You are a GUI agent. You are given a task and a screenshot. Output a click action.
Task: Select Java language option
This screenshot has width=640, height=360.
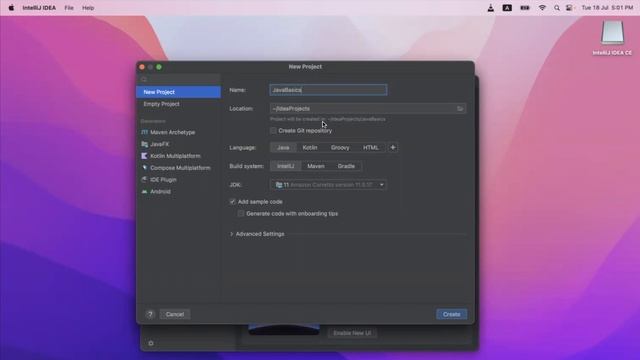(x=283, y=147)
